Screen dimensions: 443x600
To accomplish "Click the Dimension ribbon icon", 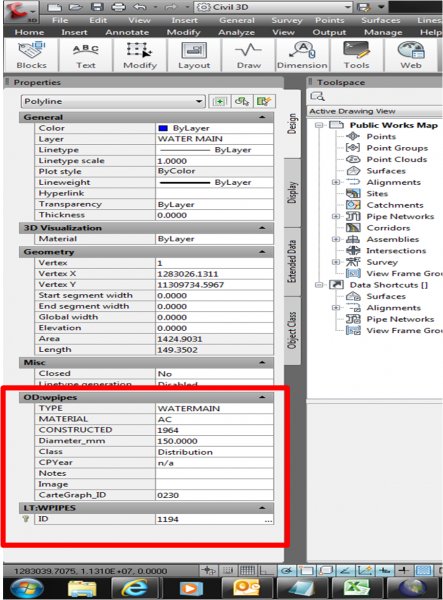I will (302, 55).
